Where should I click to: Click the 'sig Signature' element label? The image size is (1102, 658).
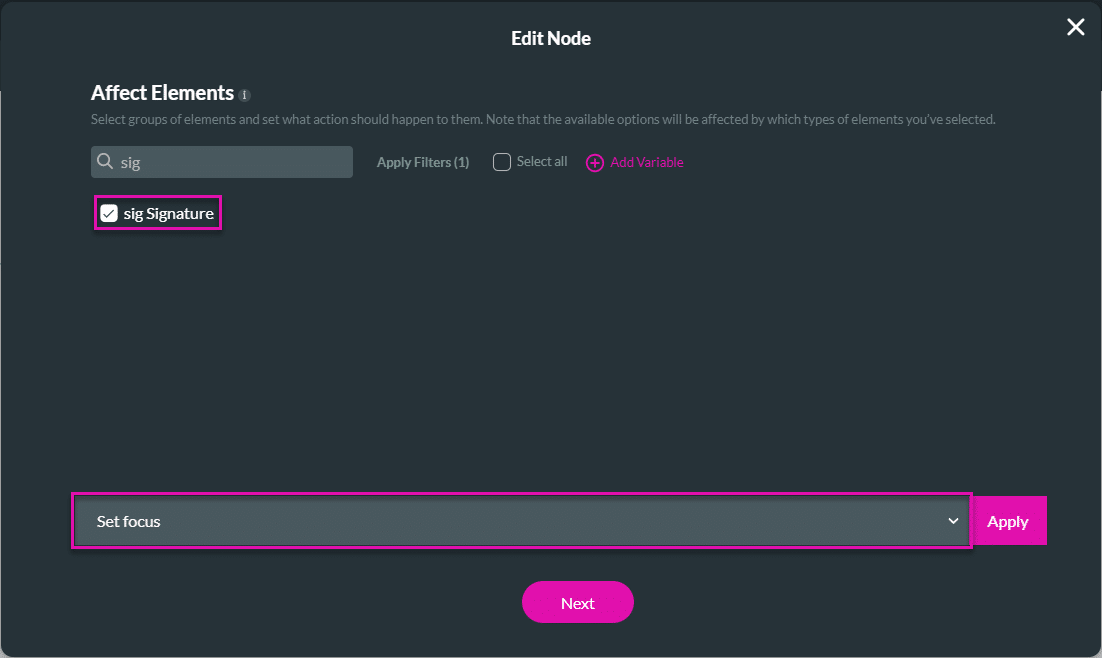(x=169, y=214)
